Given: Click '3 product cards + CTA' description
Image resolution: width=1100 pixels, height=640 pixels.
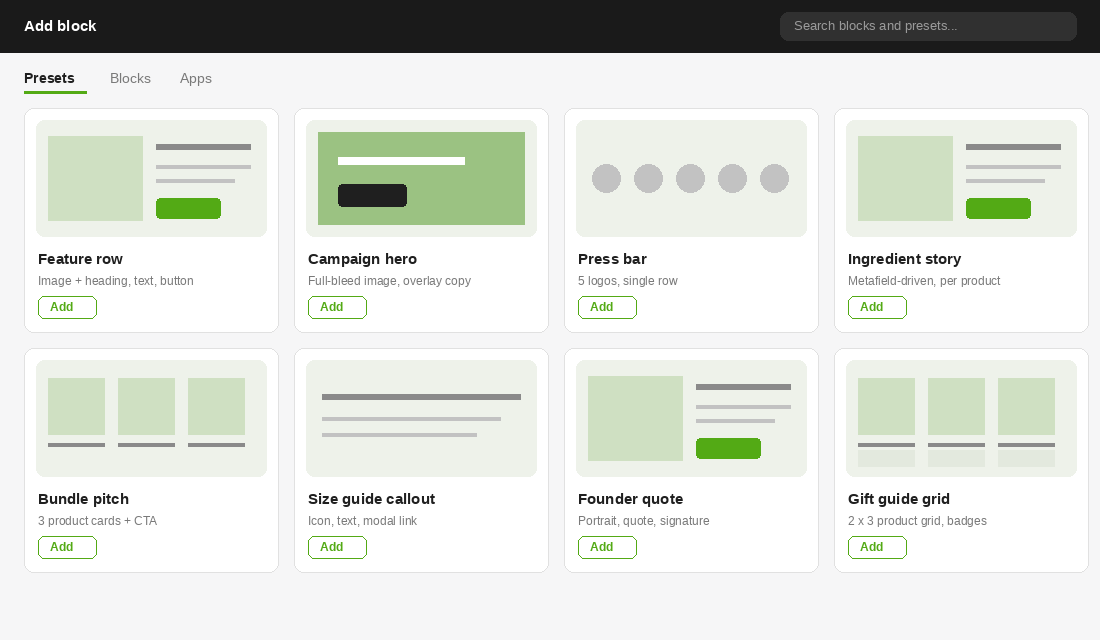Looking at the screenshot, I should click(x=98, y=521).
